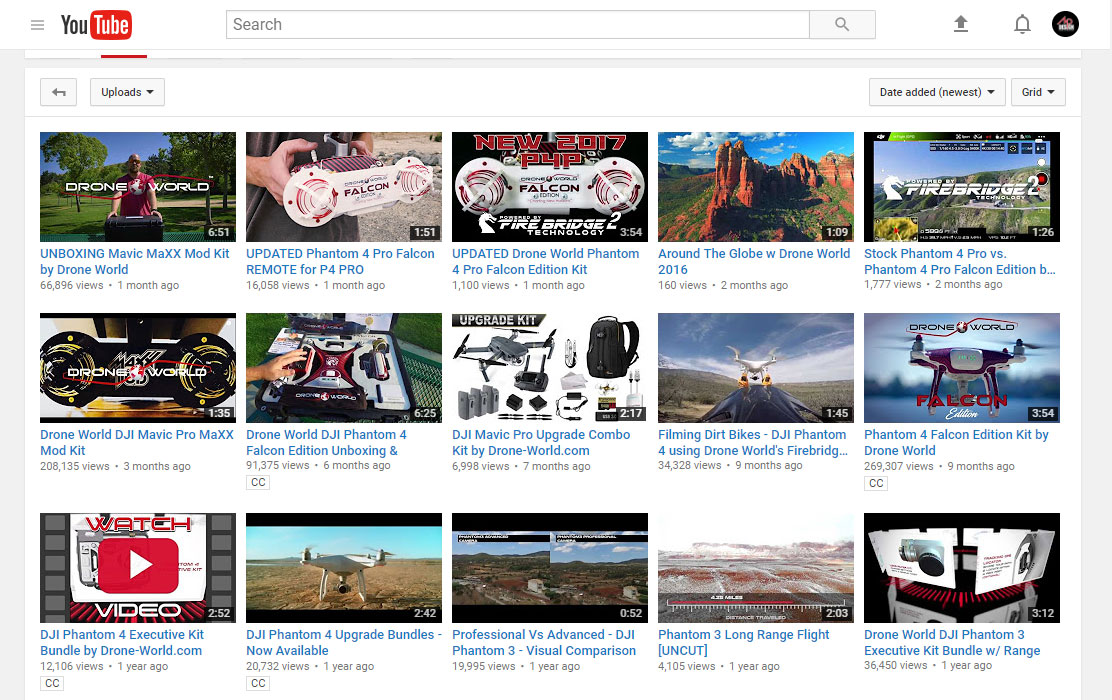Click the 3:12 Phantom 3 camera thumbnail
The image size is (1112, 700).
coord(962,568)
